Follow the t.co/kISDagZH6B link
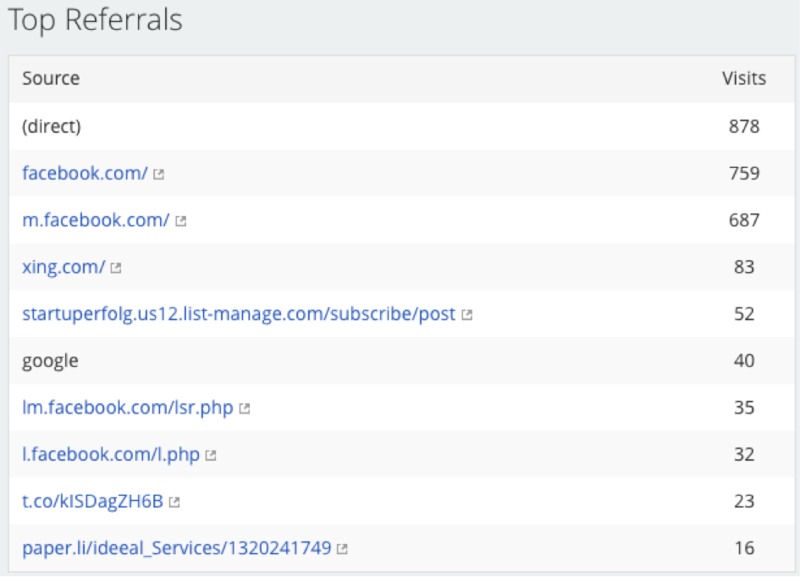The width and height of the screenshot is (800, 577). click(92, 501)
